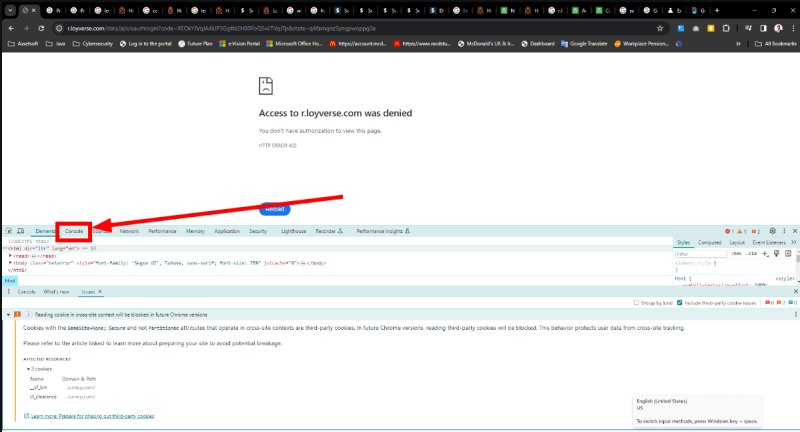
Task: Open the DevTools settings gear
Action: coord(773,230)
